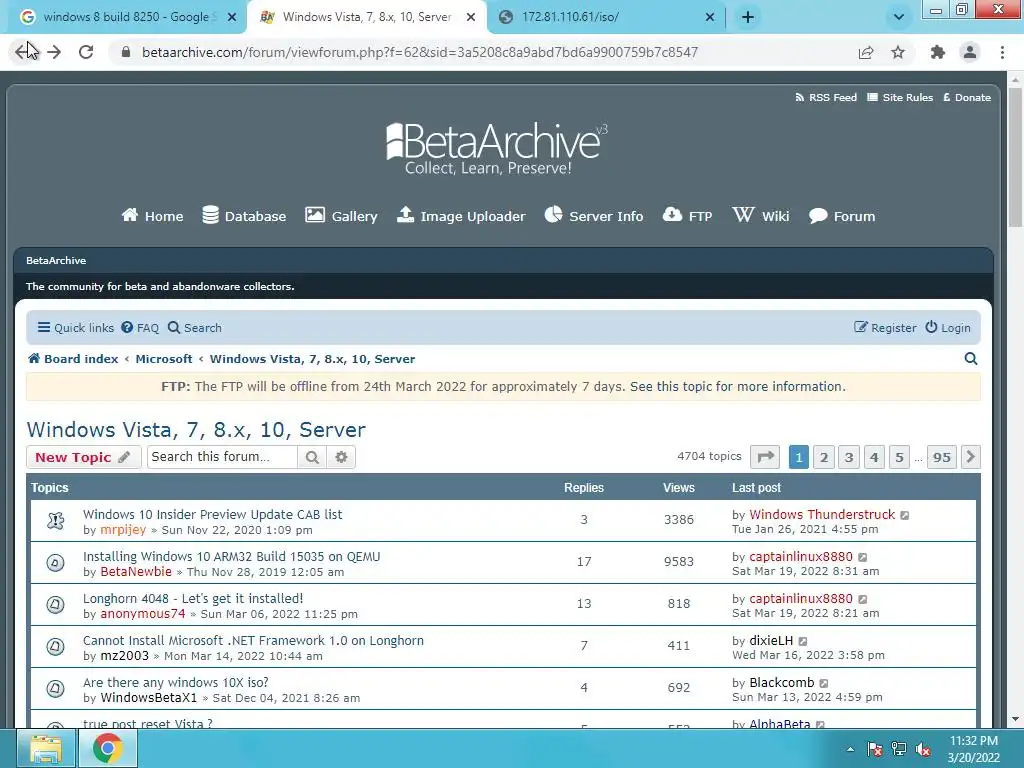
Task: Open Are there any windows 10X iso topic
Action: (176, 682)
